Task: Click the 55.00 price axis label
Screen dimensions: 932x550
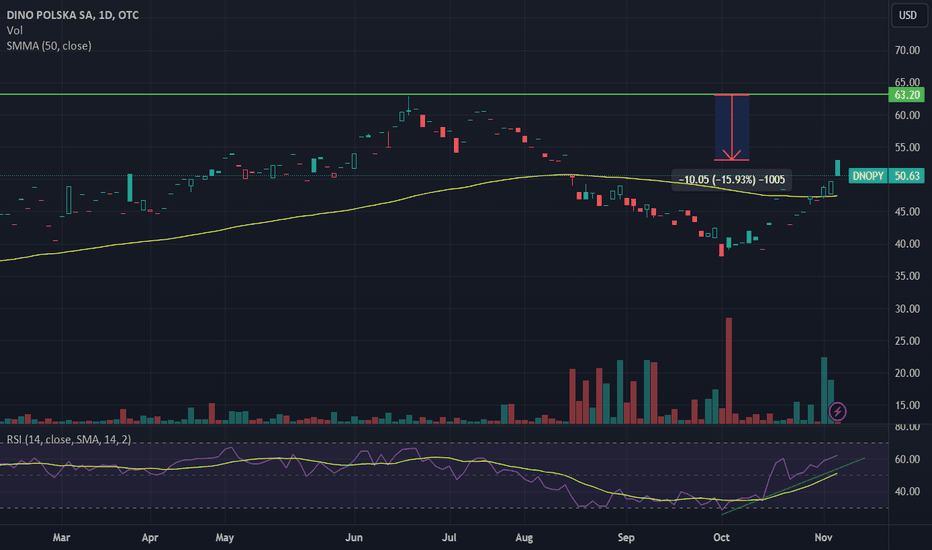Action: click(x=907, y=147)
